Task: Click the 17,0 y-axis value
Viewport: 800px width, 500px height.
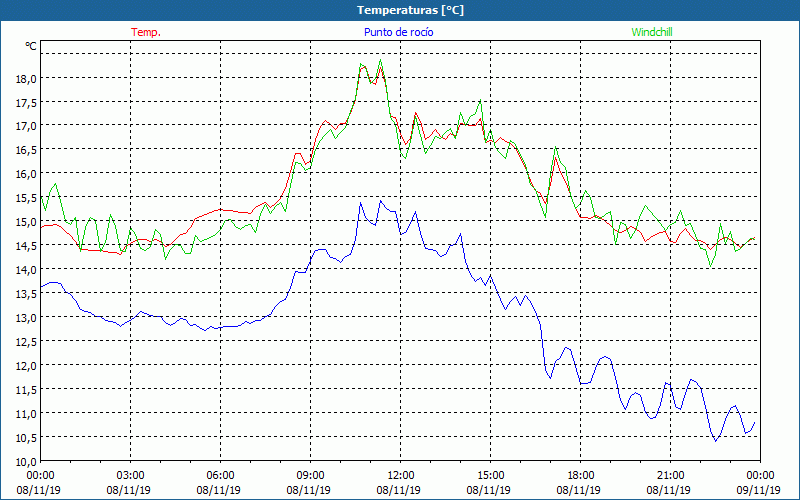Action: tap(27, 126)
